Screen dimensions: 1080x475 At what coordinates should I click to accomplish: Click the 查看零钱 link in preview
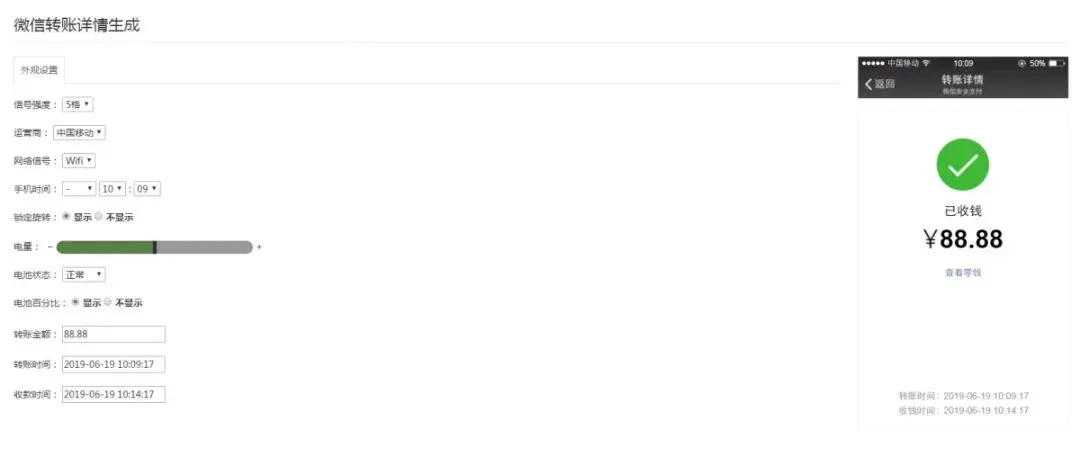[962, 273]
